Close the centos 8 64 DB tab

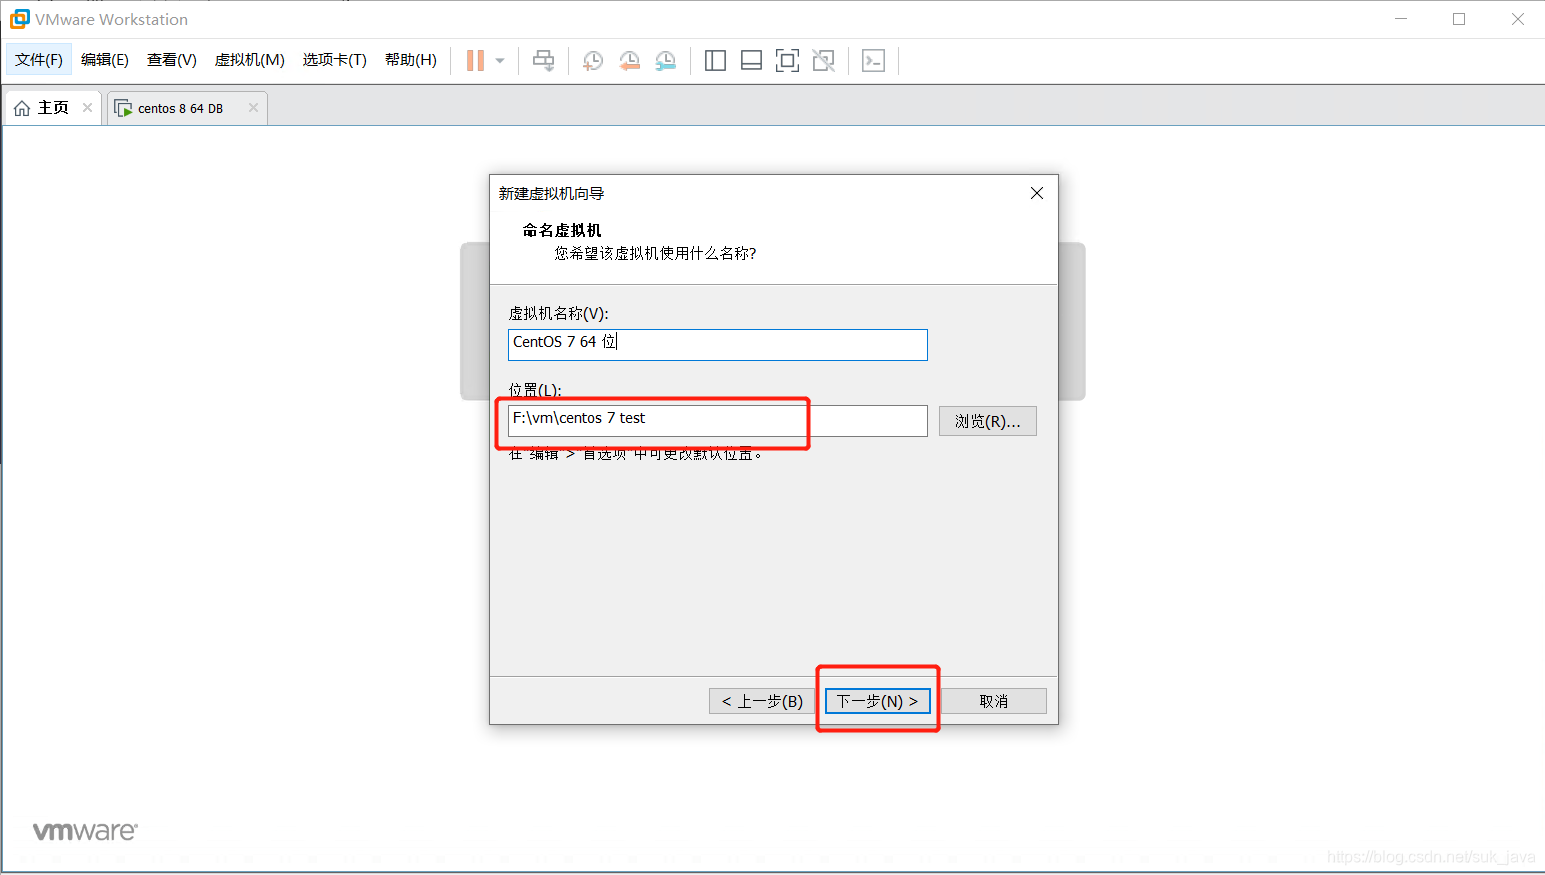(x=254, y=108)
